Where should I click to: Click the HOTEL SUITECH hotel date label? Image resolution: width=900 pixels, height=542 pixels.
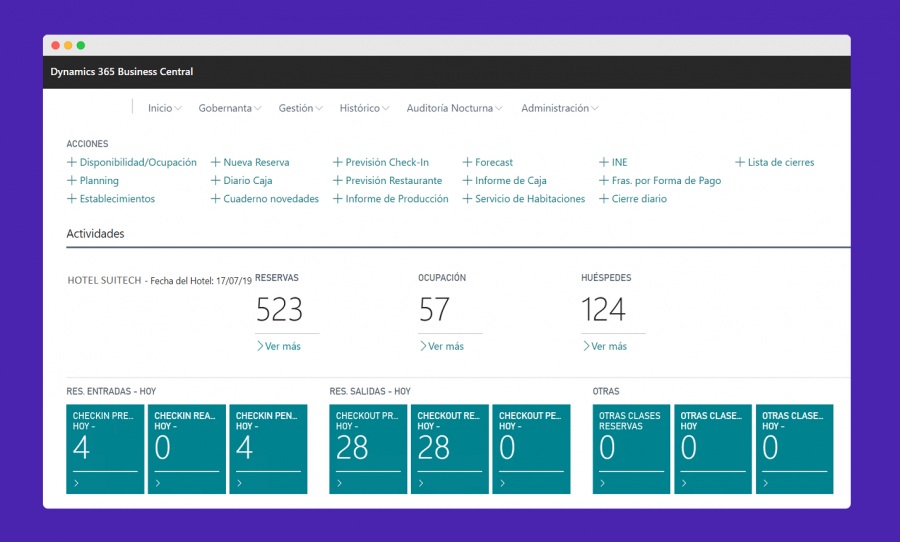[x=160, y=281]
